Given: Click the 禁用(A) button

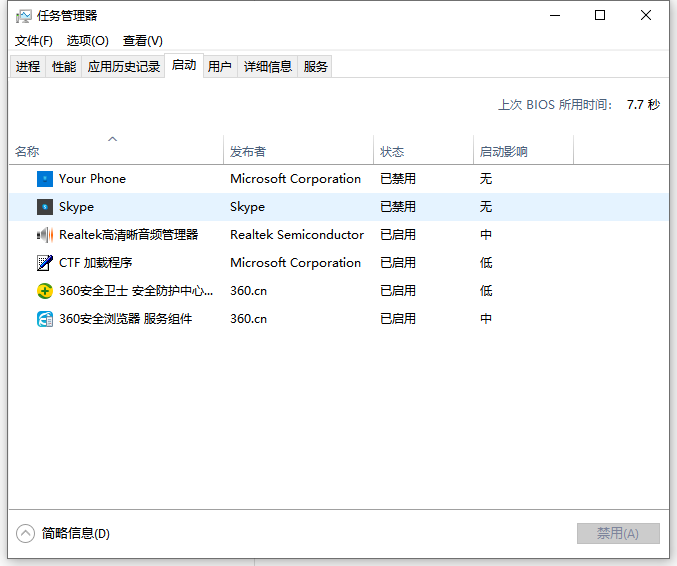Looking at the screenshot, I should 618,534.
